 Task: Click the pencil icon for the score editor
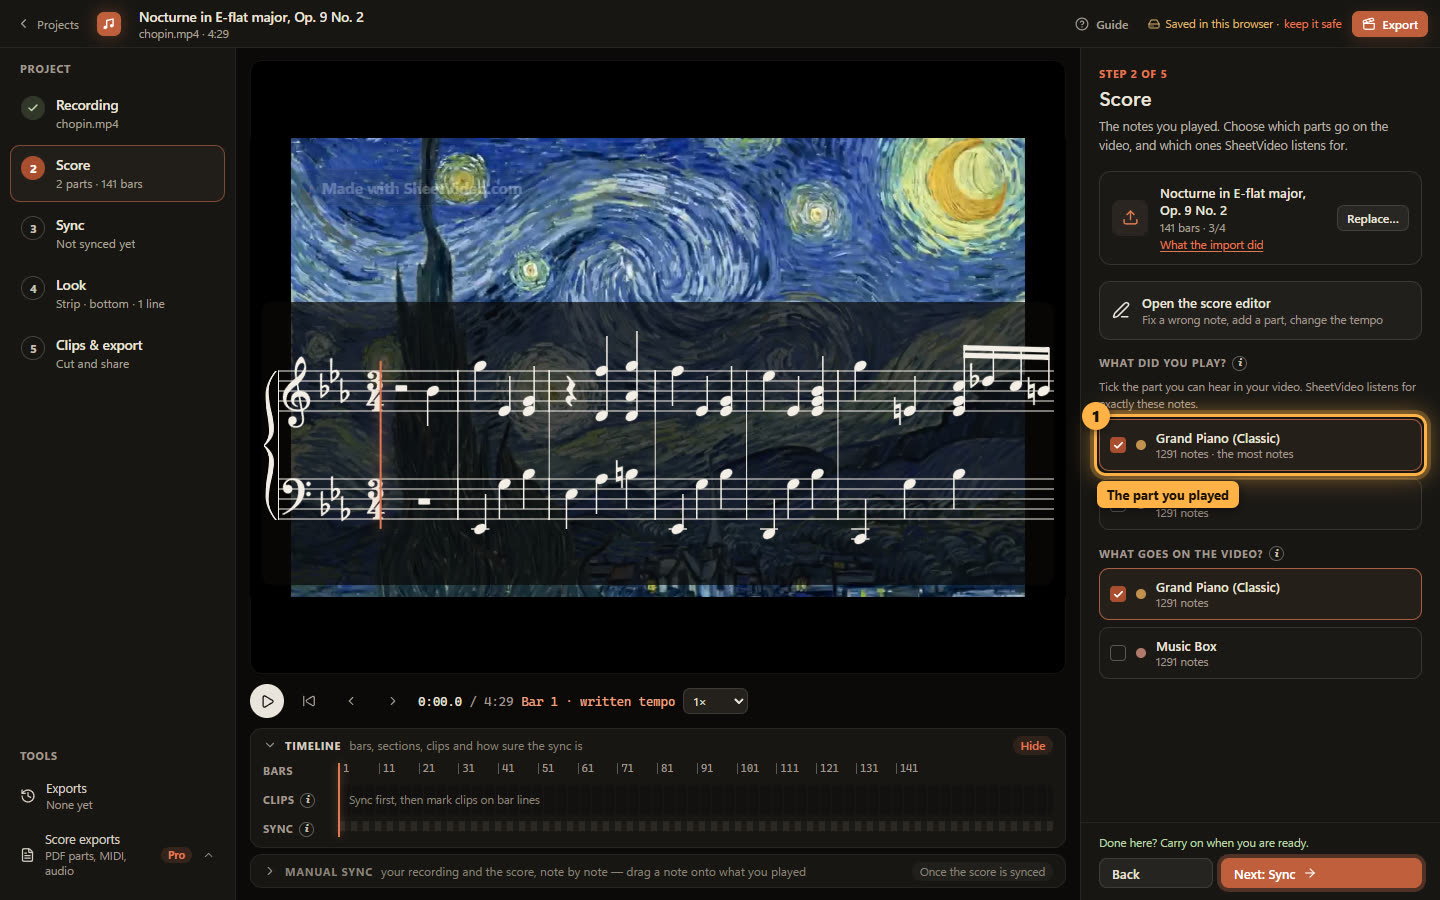coord(1121,310)
